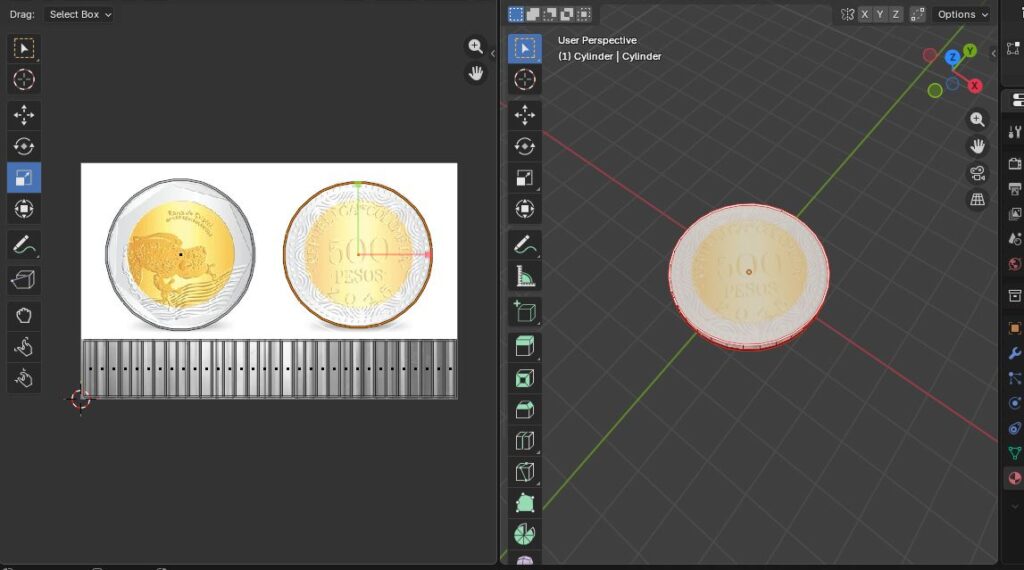Click the active Scale tool in UV editor
Image resolution: width=1024 pixels, height=570 pixels.
point(24,178)
